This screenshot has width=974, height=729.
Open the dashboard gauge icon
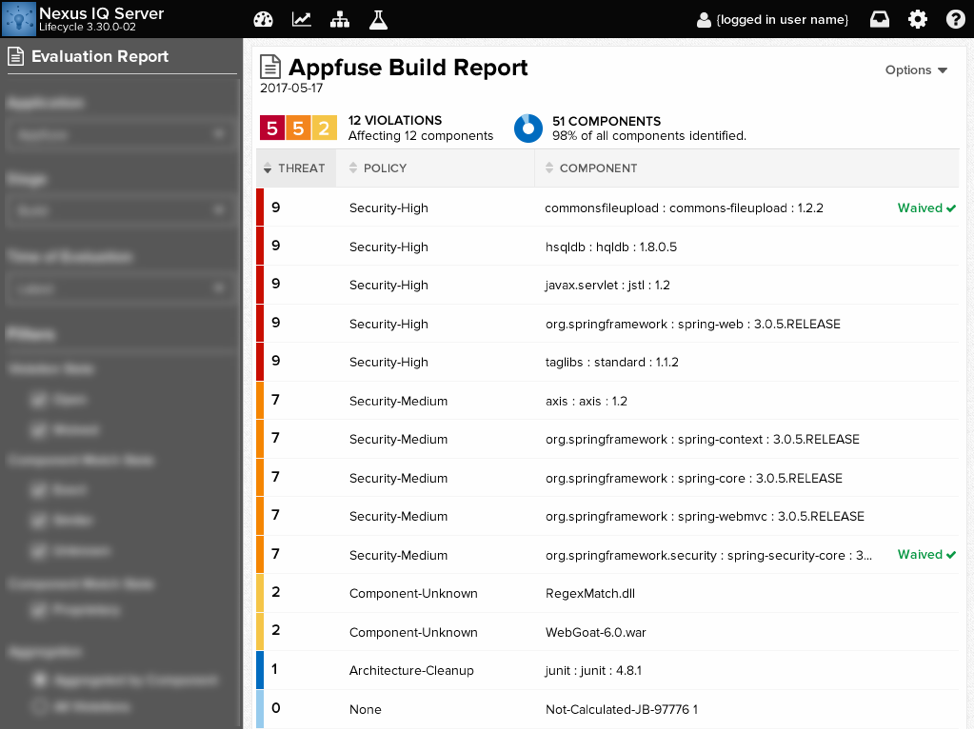pos(263,19)
